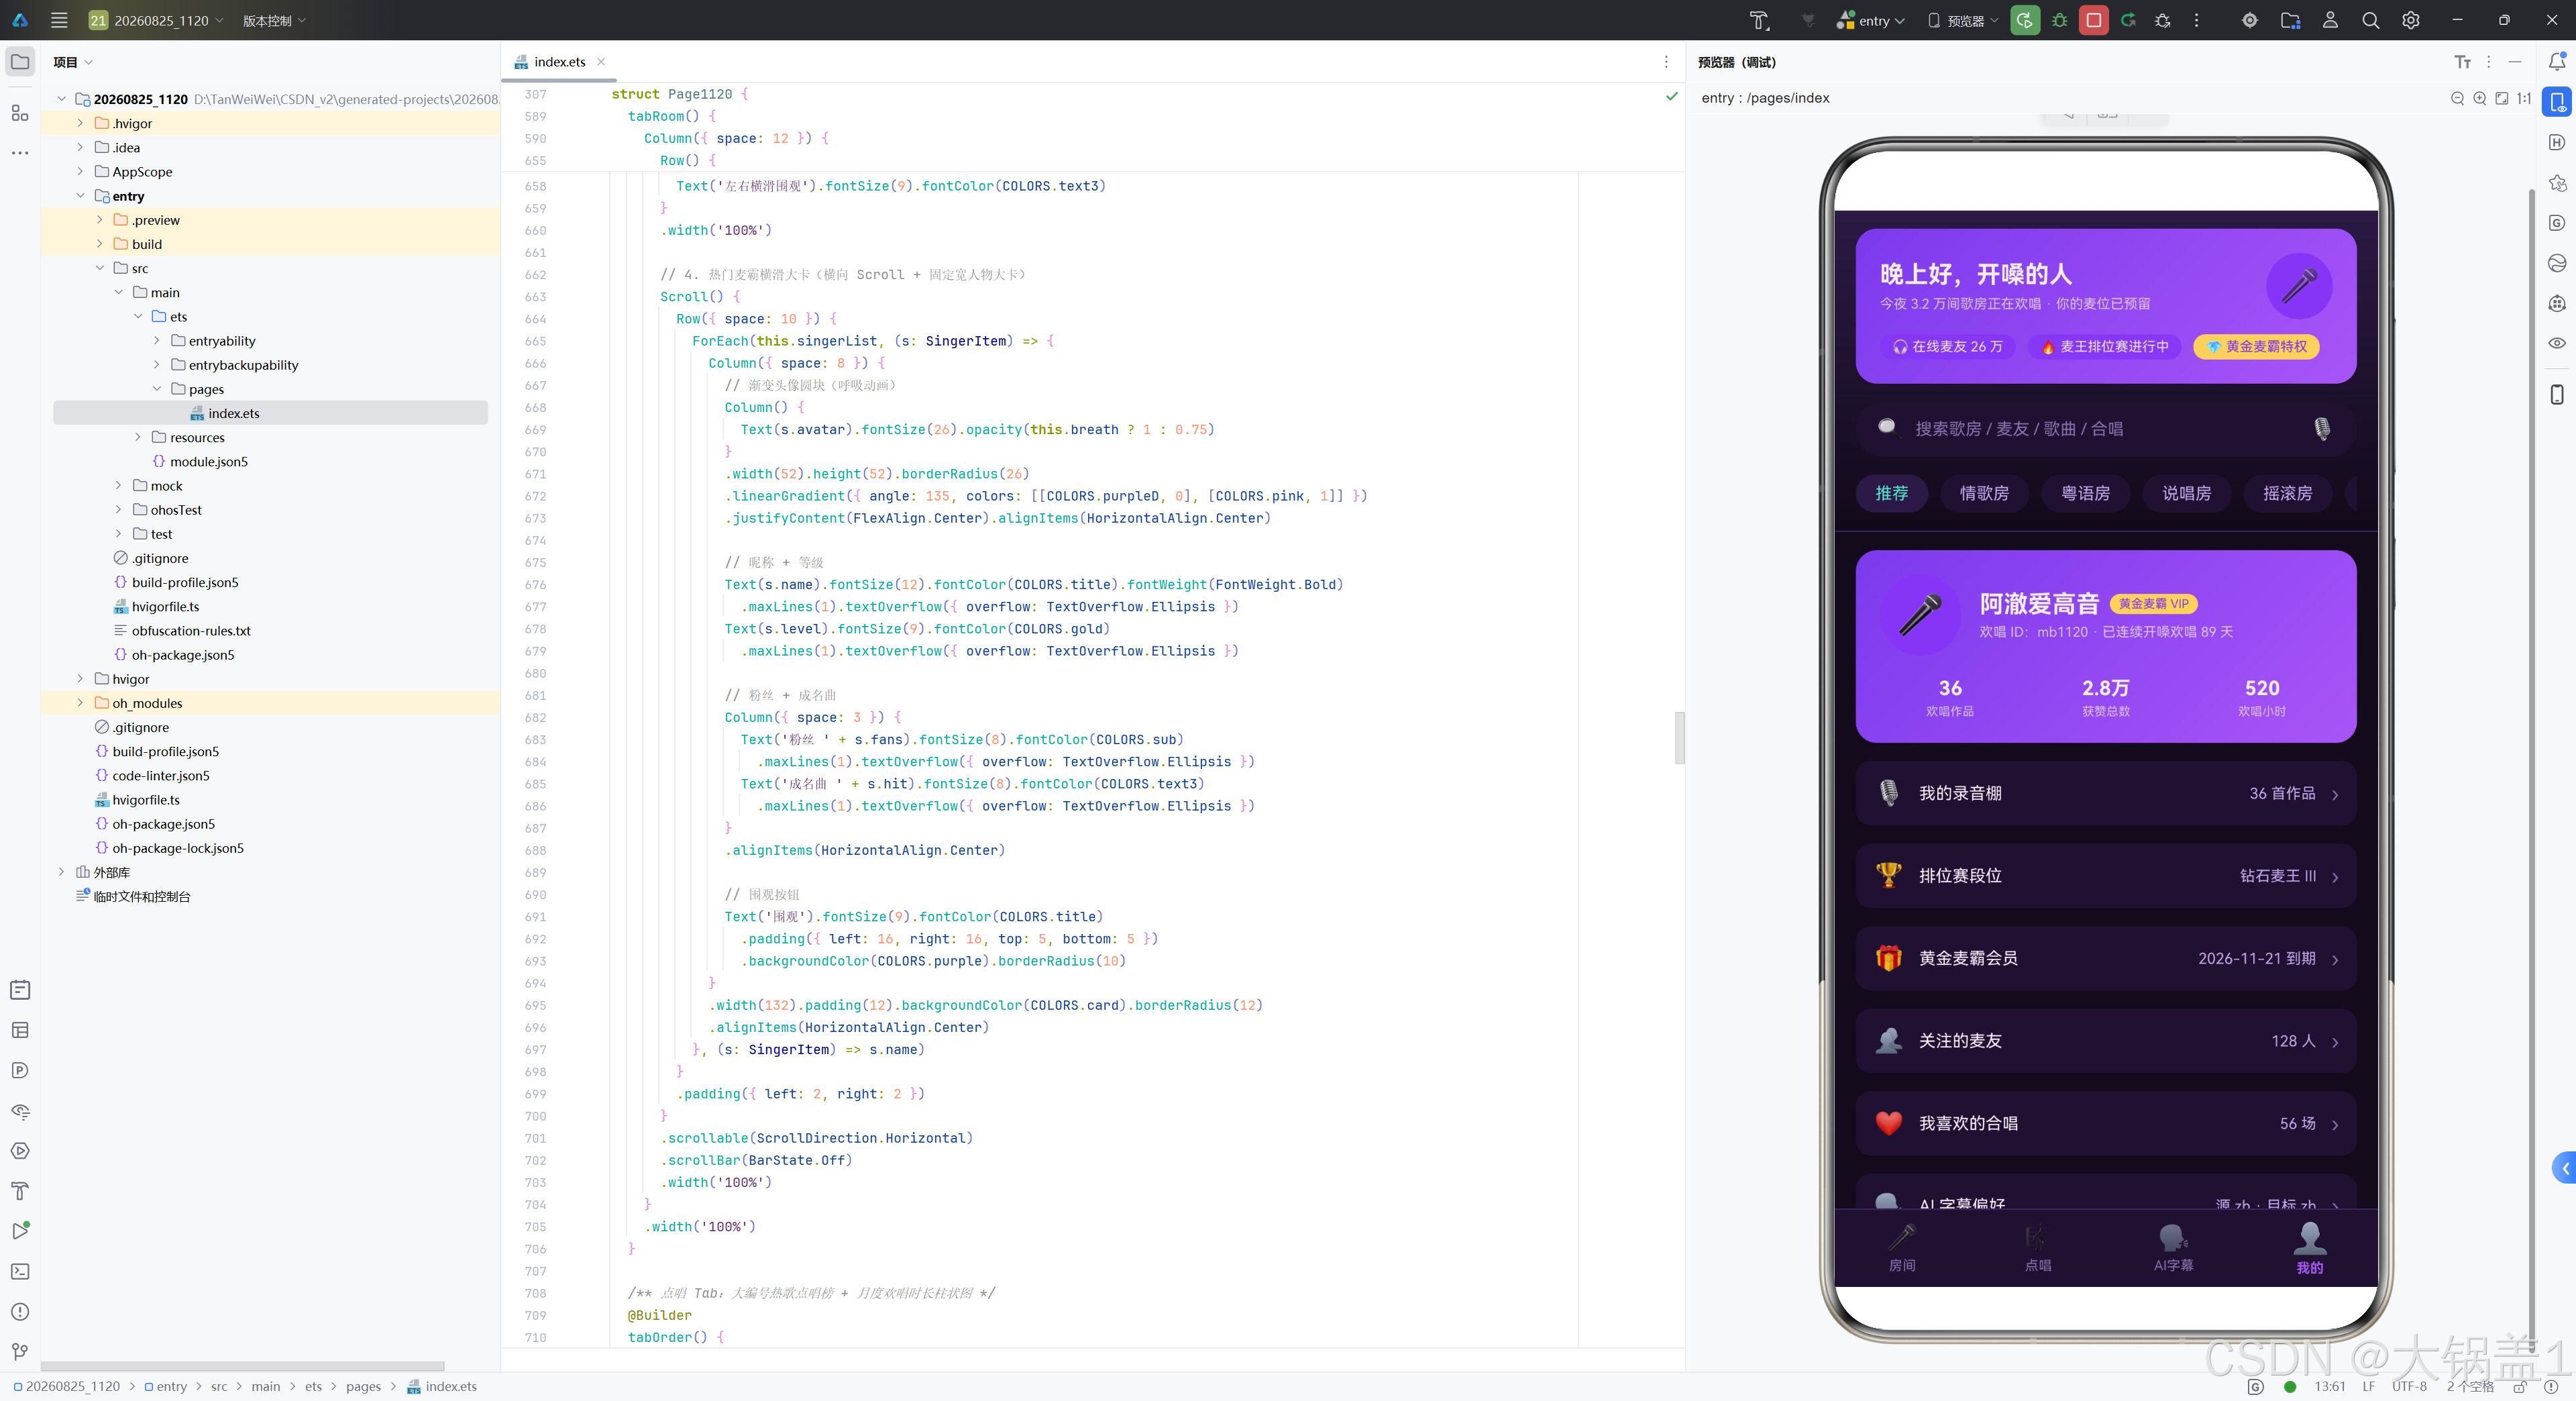The width and height of the screenshot is (2576, 1401).
Task: Toggle the previewer panel icon in right sidebar
Action: click(x=2557, y=102)
